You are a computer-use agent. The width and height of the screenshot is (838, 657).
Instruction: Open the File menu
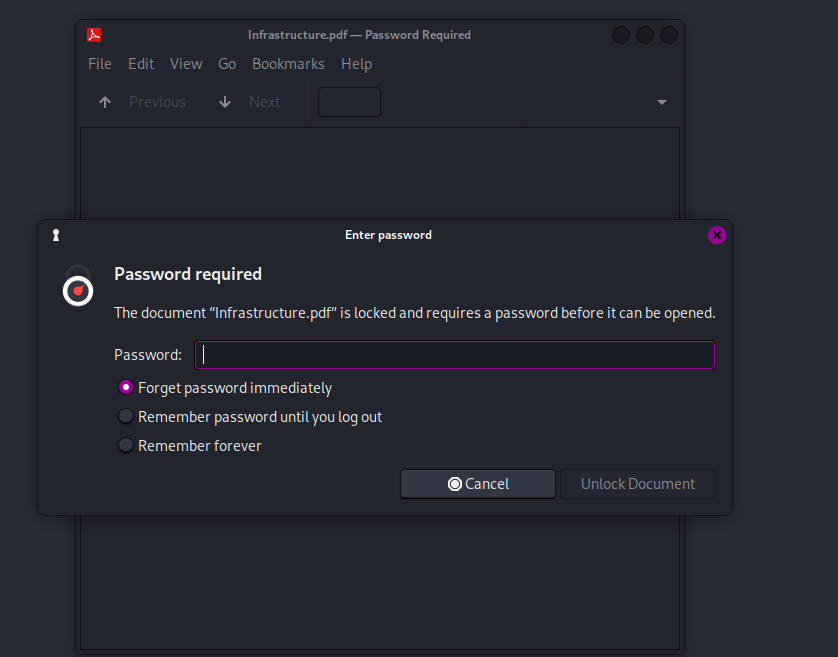click(x=100, y=64)
